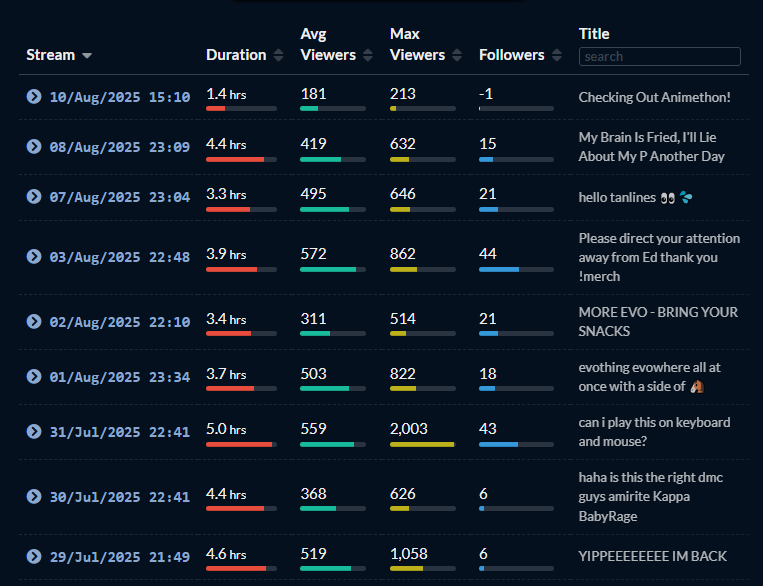763x586 pixels.
Task: Click the -1 followers value
Action: coord(486,94)
